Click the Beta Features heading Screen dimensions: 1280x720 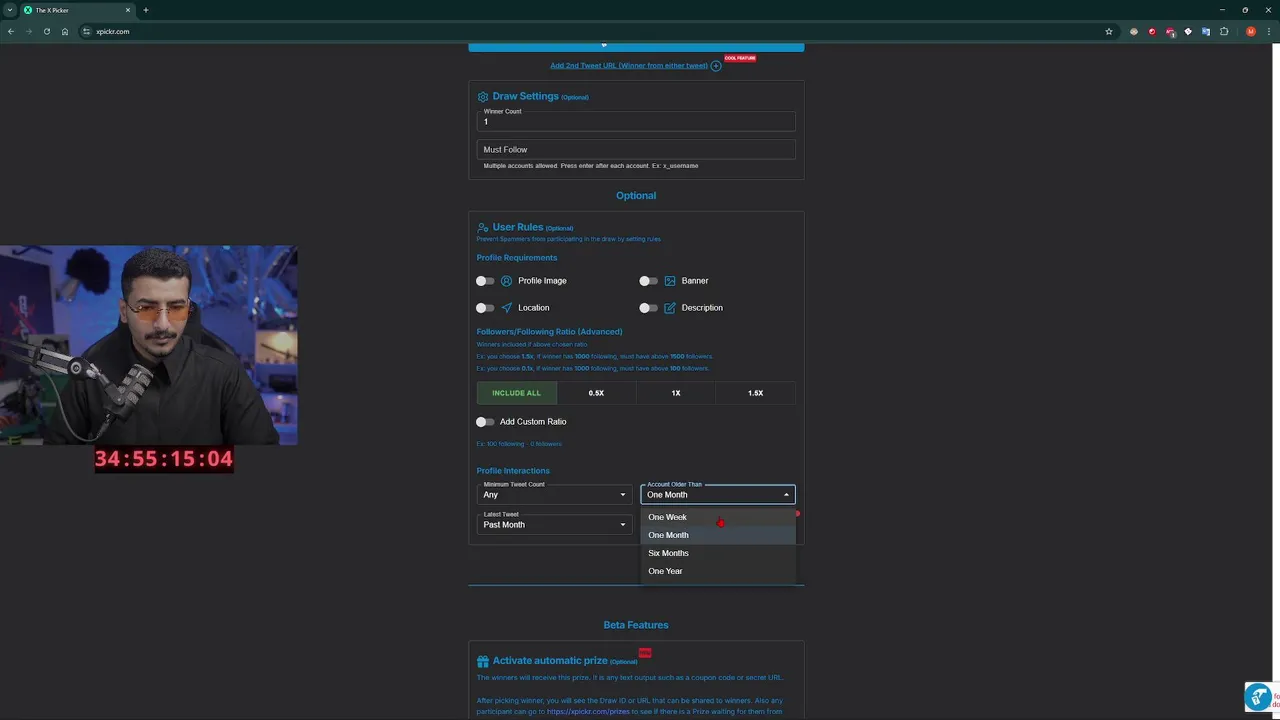coord(636,625)
